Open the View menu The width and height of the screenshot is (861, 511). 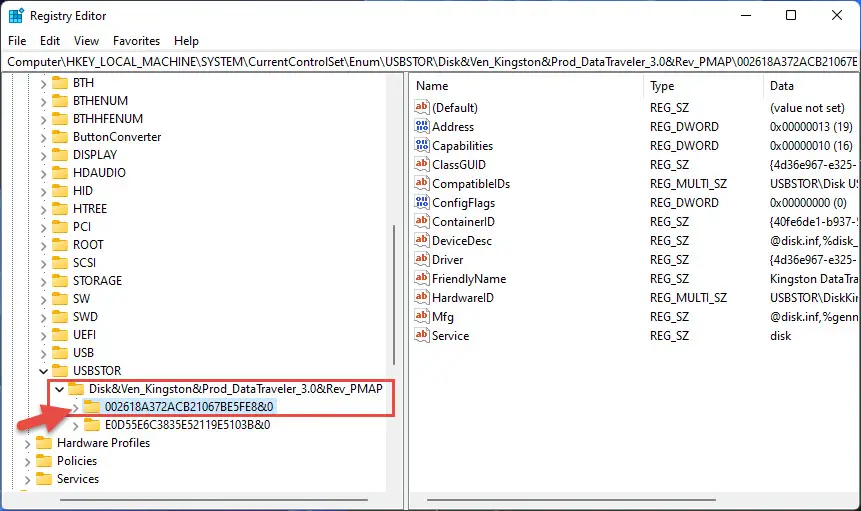[x=86, y=41]
